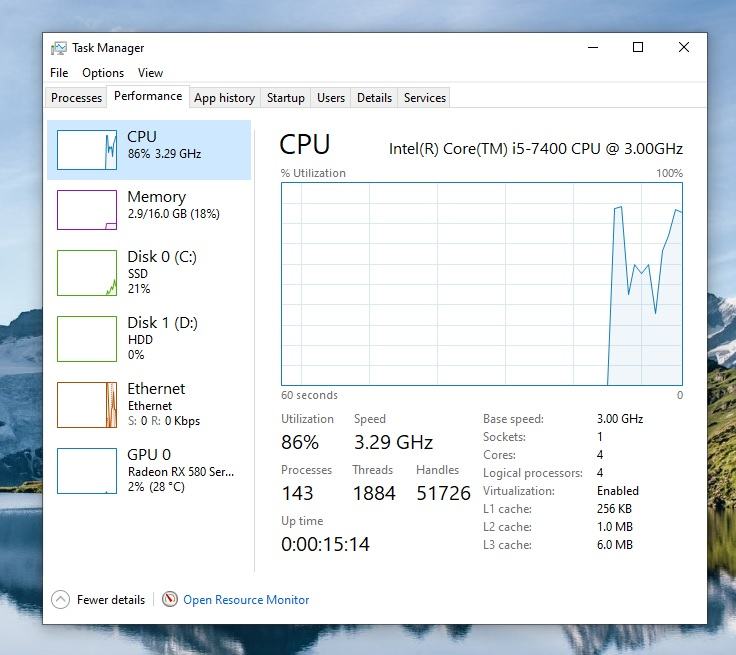This screenshot has height=655, width=736.
Task: Switch to the Details tab
Action: click(374, 98)
